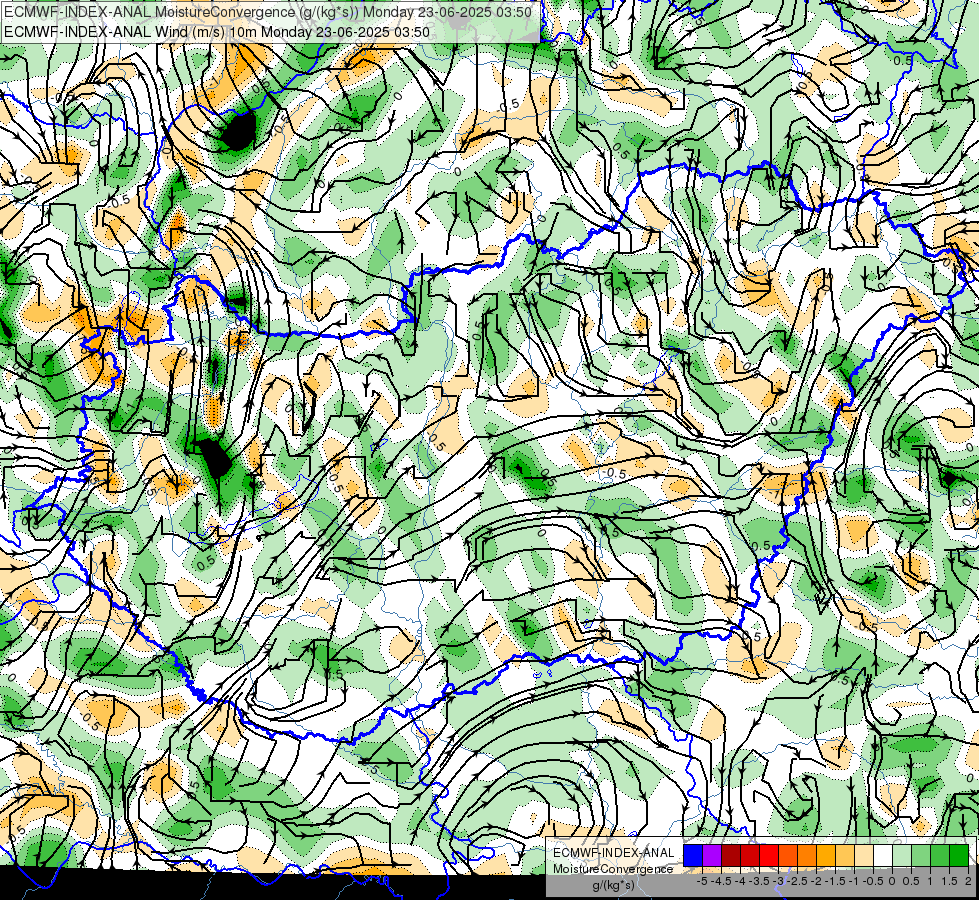This screenshot has height=900, width=979.
Task: Click the -4 tick label in legend
Action: click(740, 881)
